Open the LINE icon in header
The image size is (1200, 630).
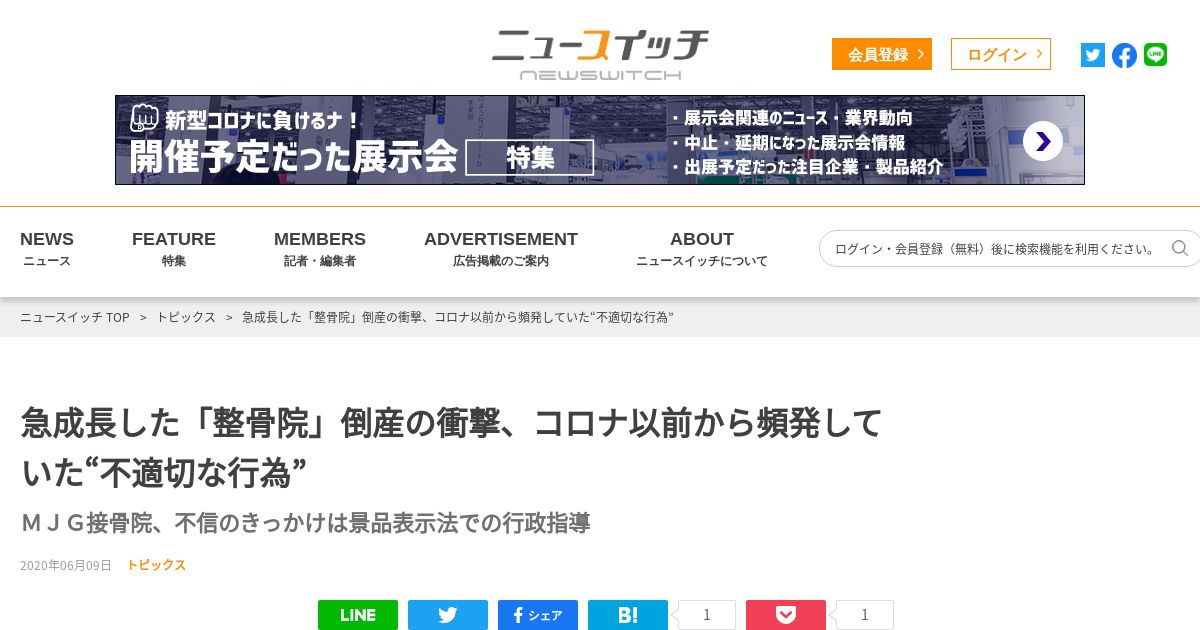point(1155,55)
